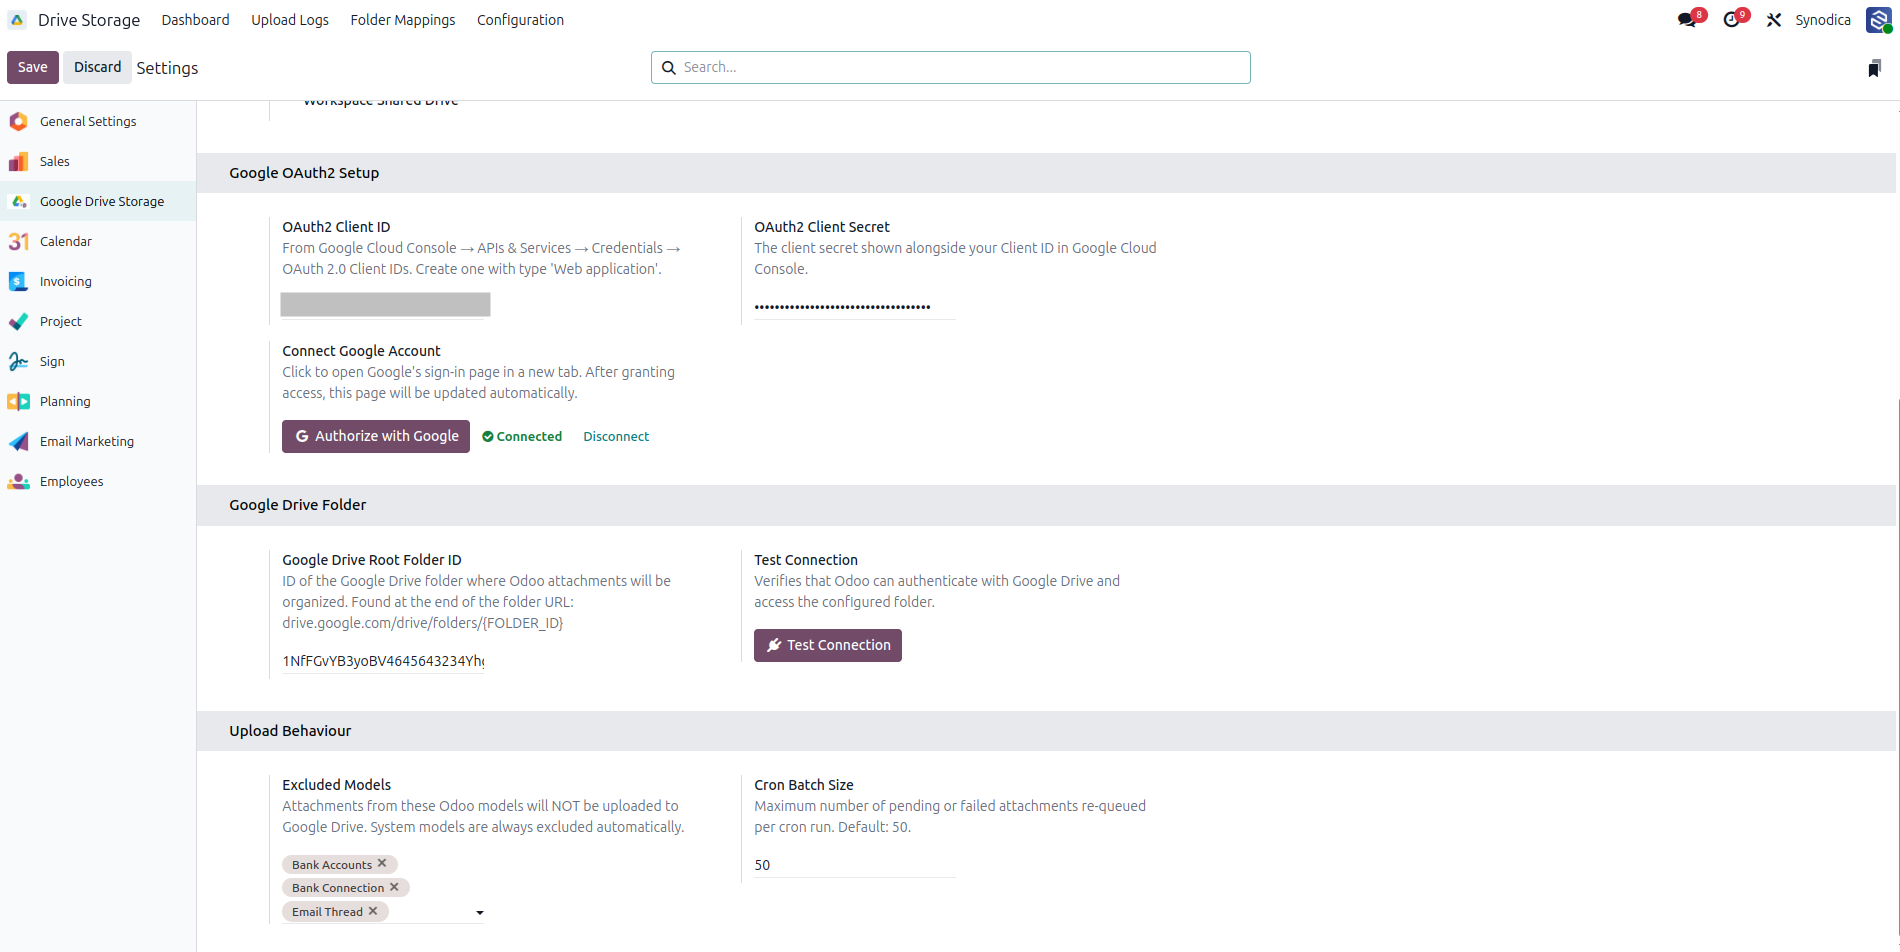The height and width of the screenshot is (952, 1900).
Task: Click the Invoicing app icon
Action: pos(18,281)
